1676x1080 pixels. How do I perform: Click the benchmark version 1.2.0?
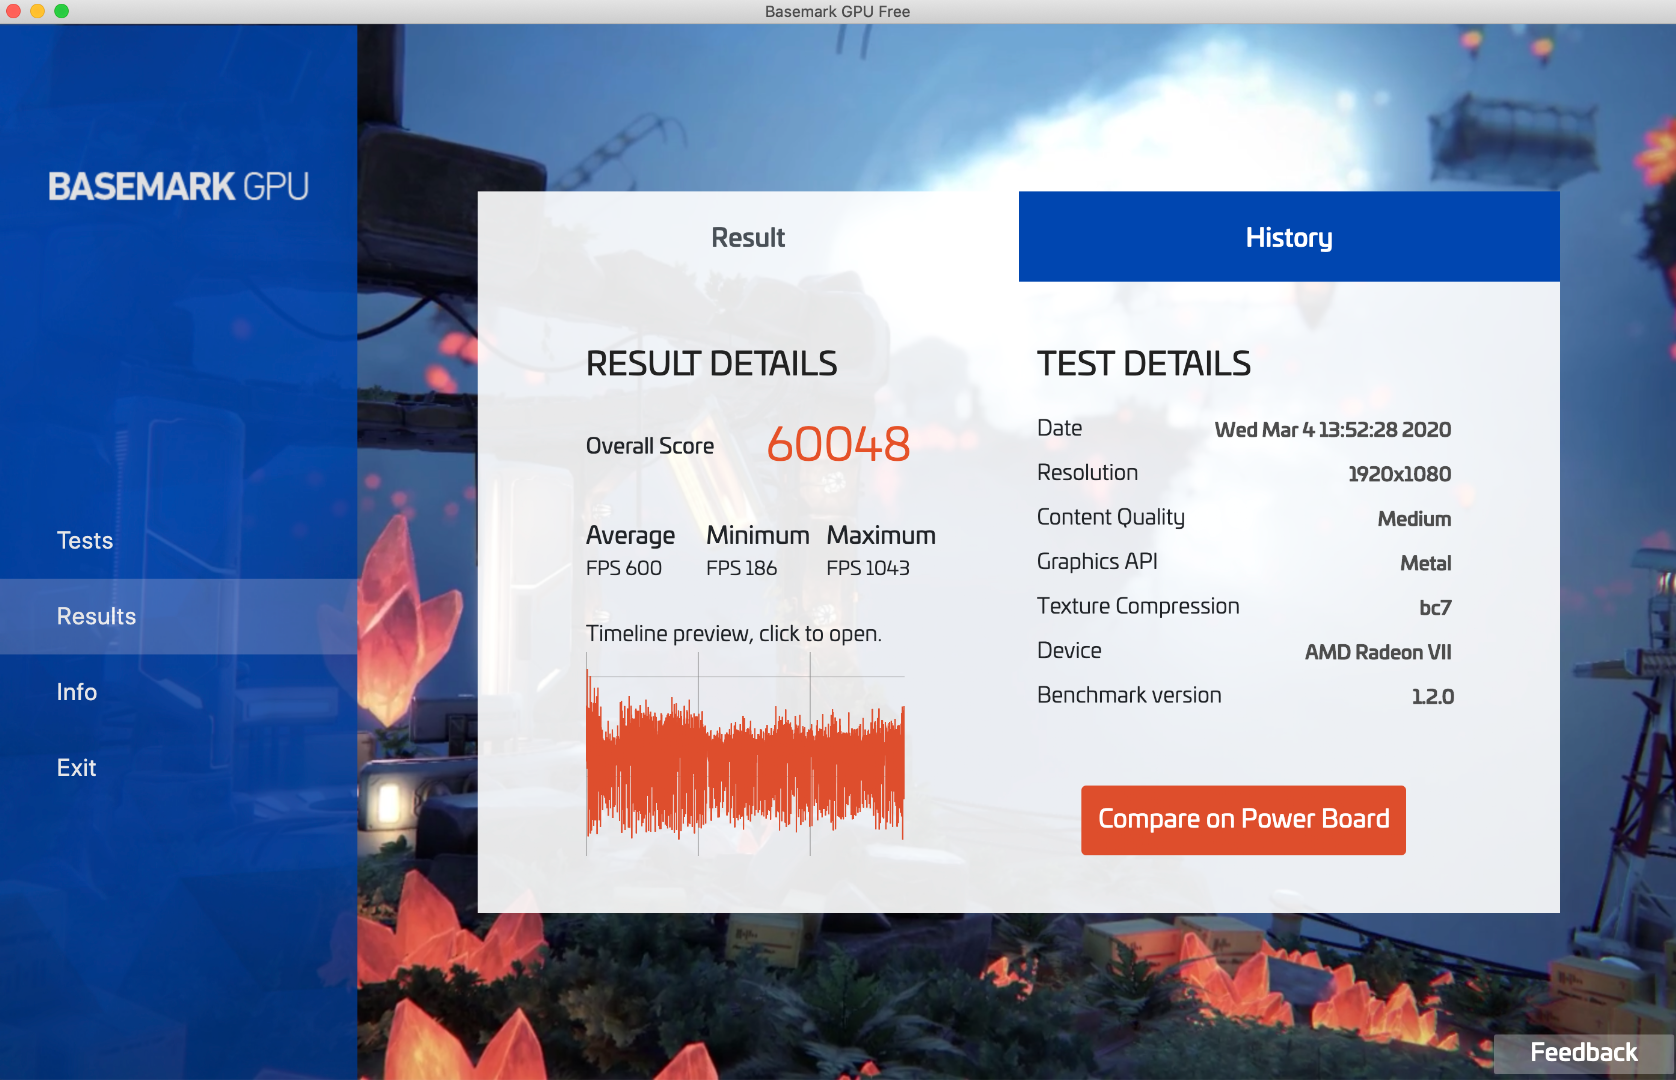(1432, 697)
